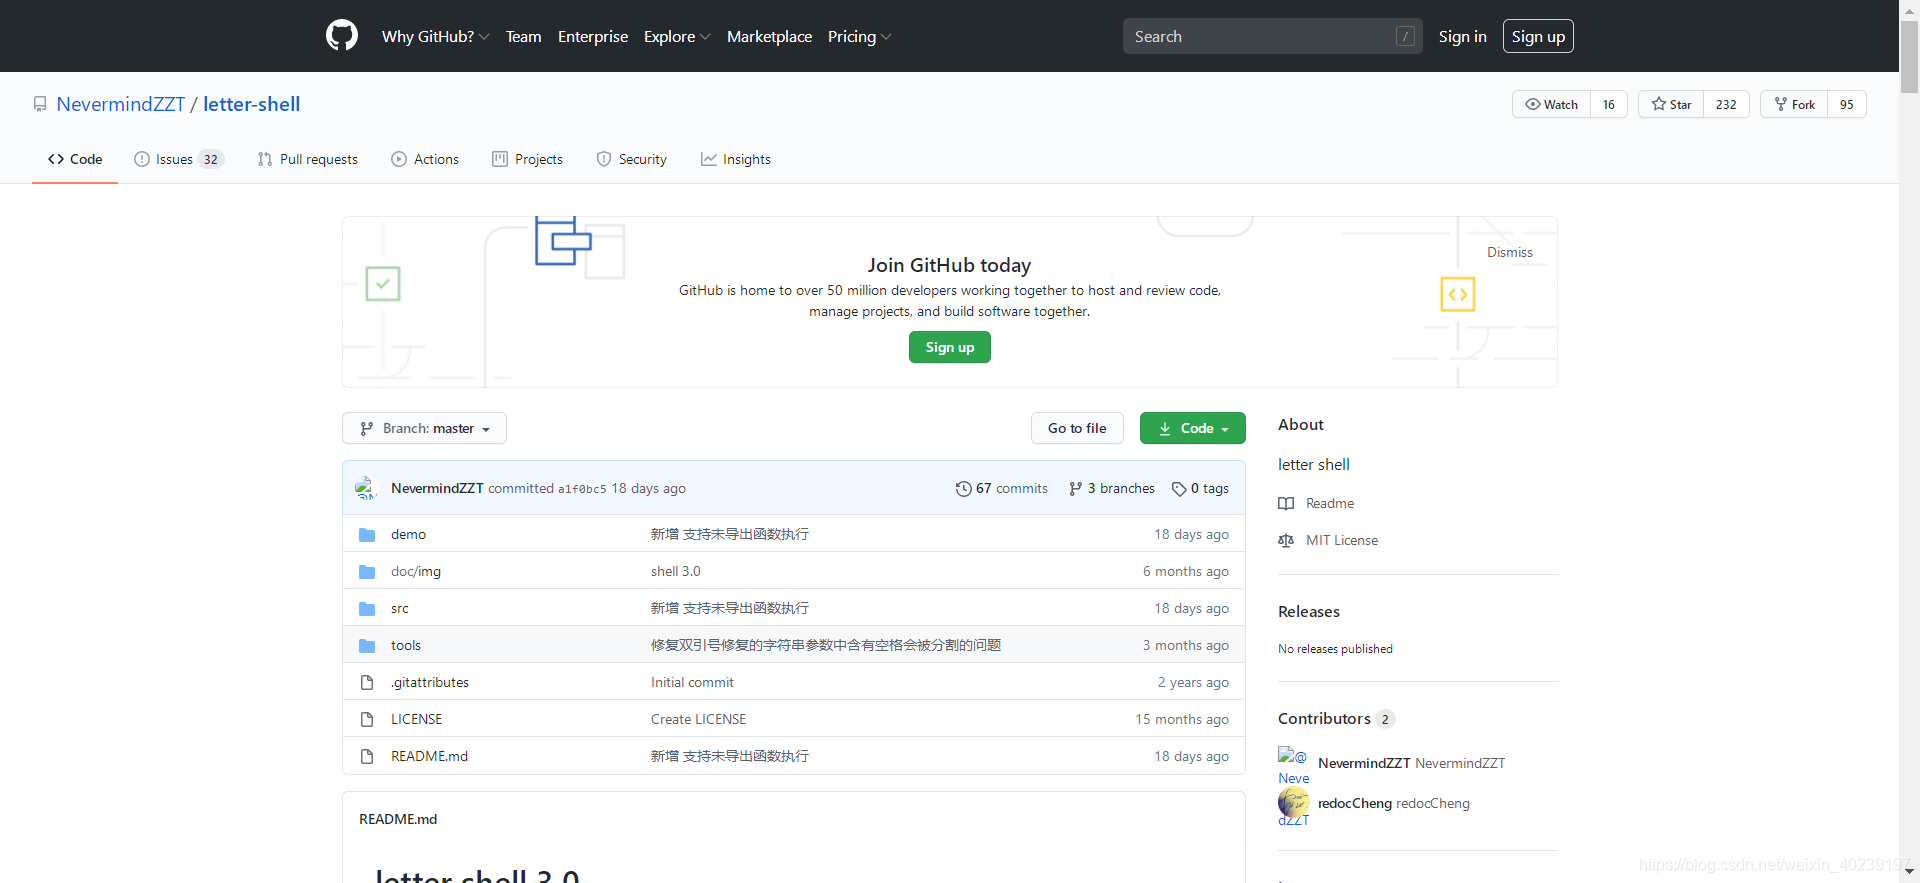The image size is (1920, 883).
Task: Expand the Pricing dropdown menu
Action: pos(859,36)
